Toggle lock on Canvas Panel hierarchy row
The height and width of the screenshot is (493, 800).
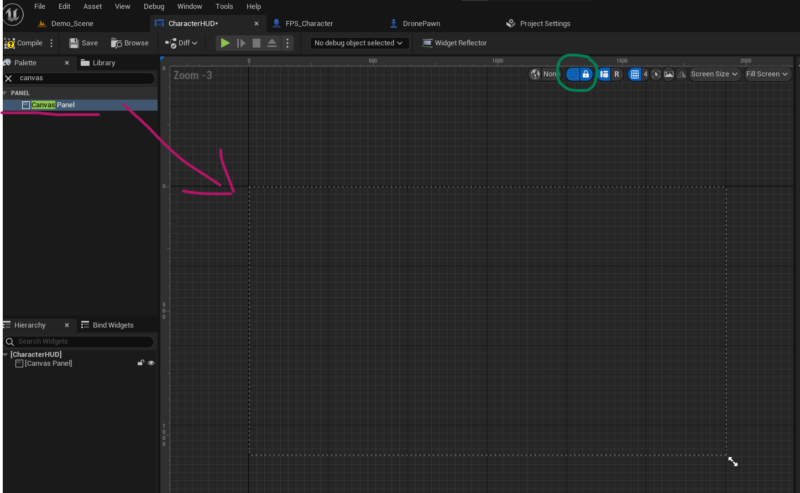(x=141, y=363)
